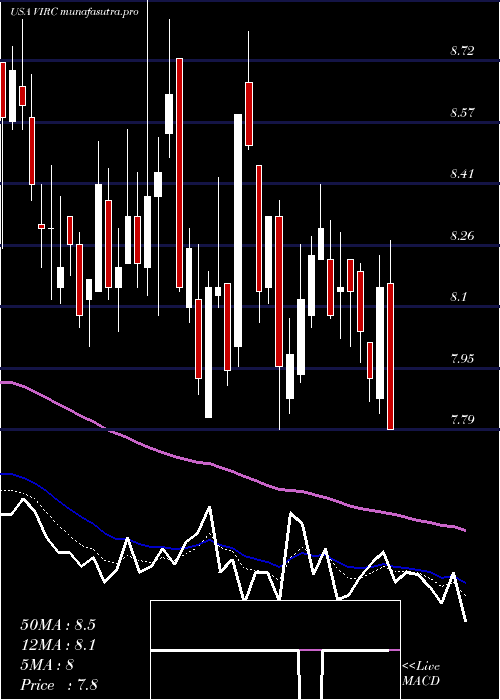Screen dimensions: 500x700
Task: Click the 5MA : 8 readout
Action: (x=47, y=665)
